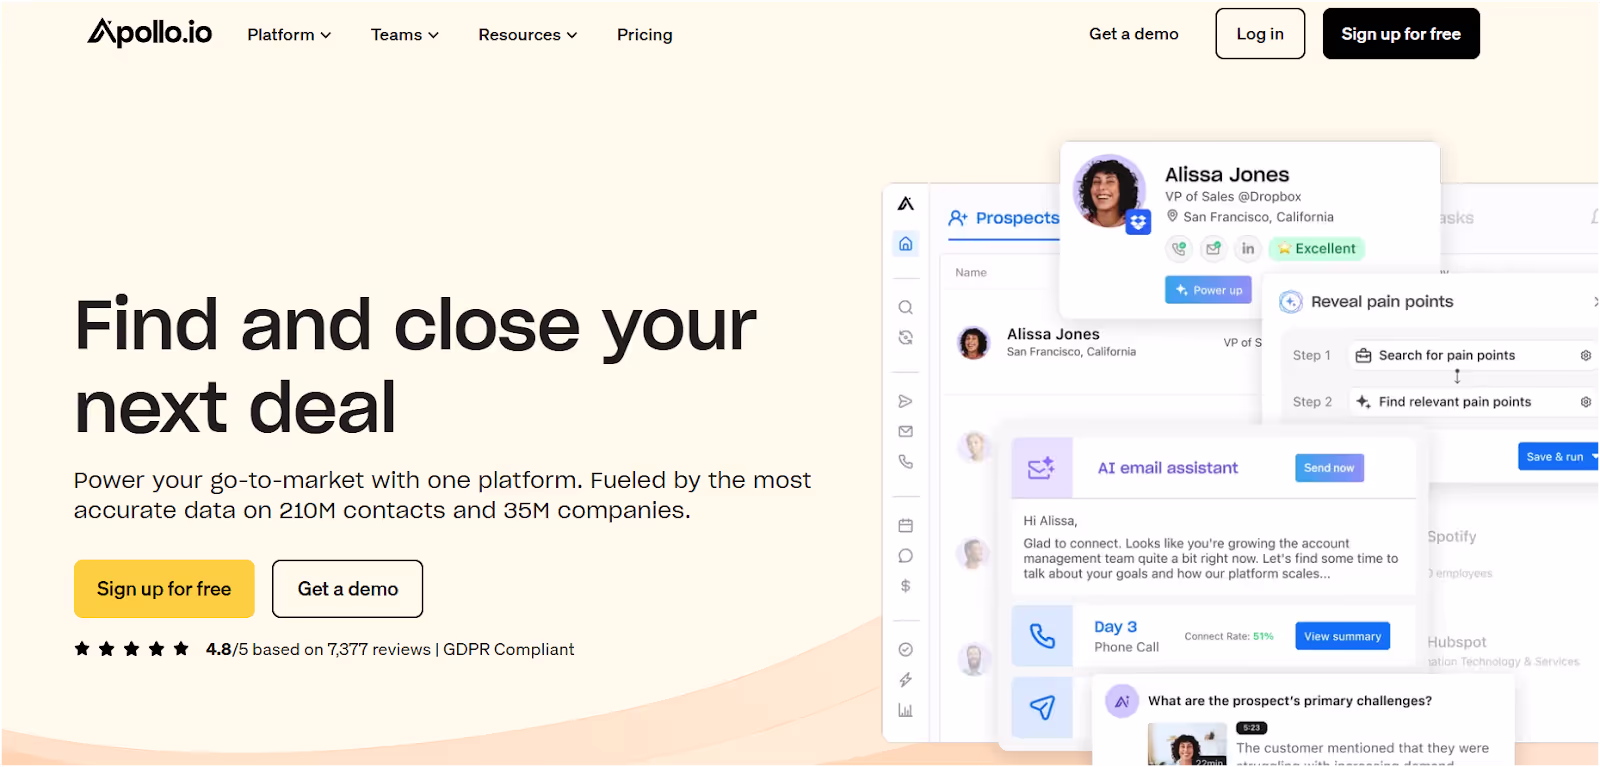
Task: Select the home icon in mockup sidebar
Action: pyautogui.click(x=906, y=244)
